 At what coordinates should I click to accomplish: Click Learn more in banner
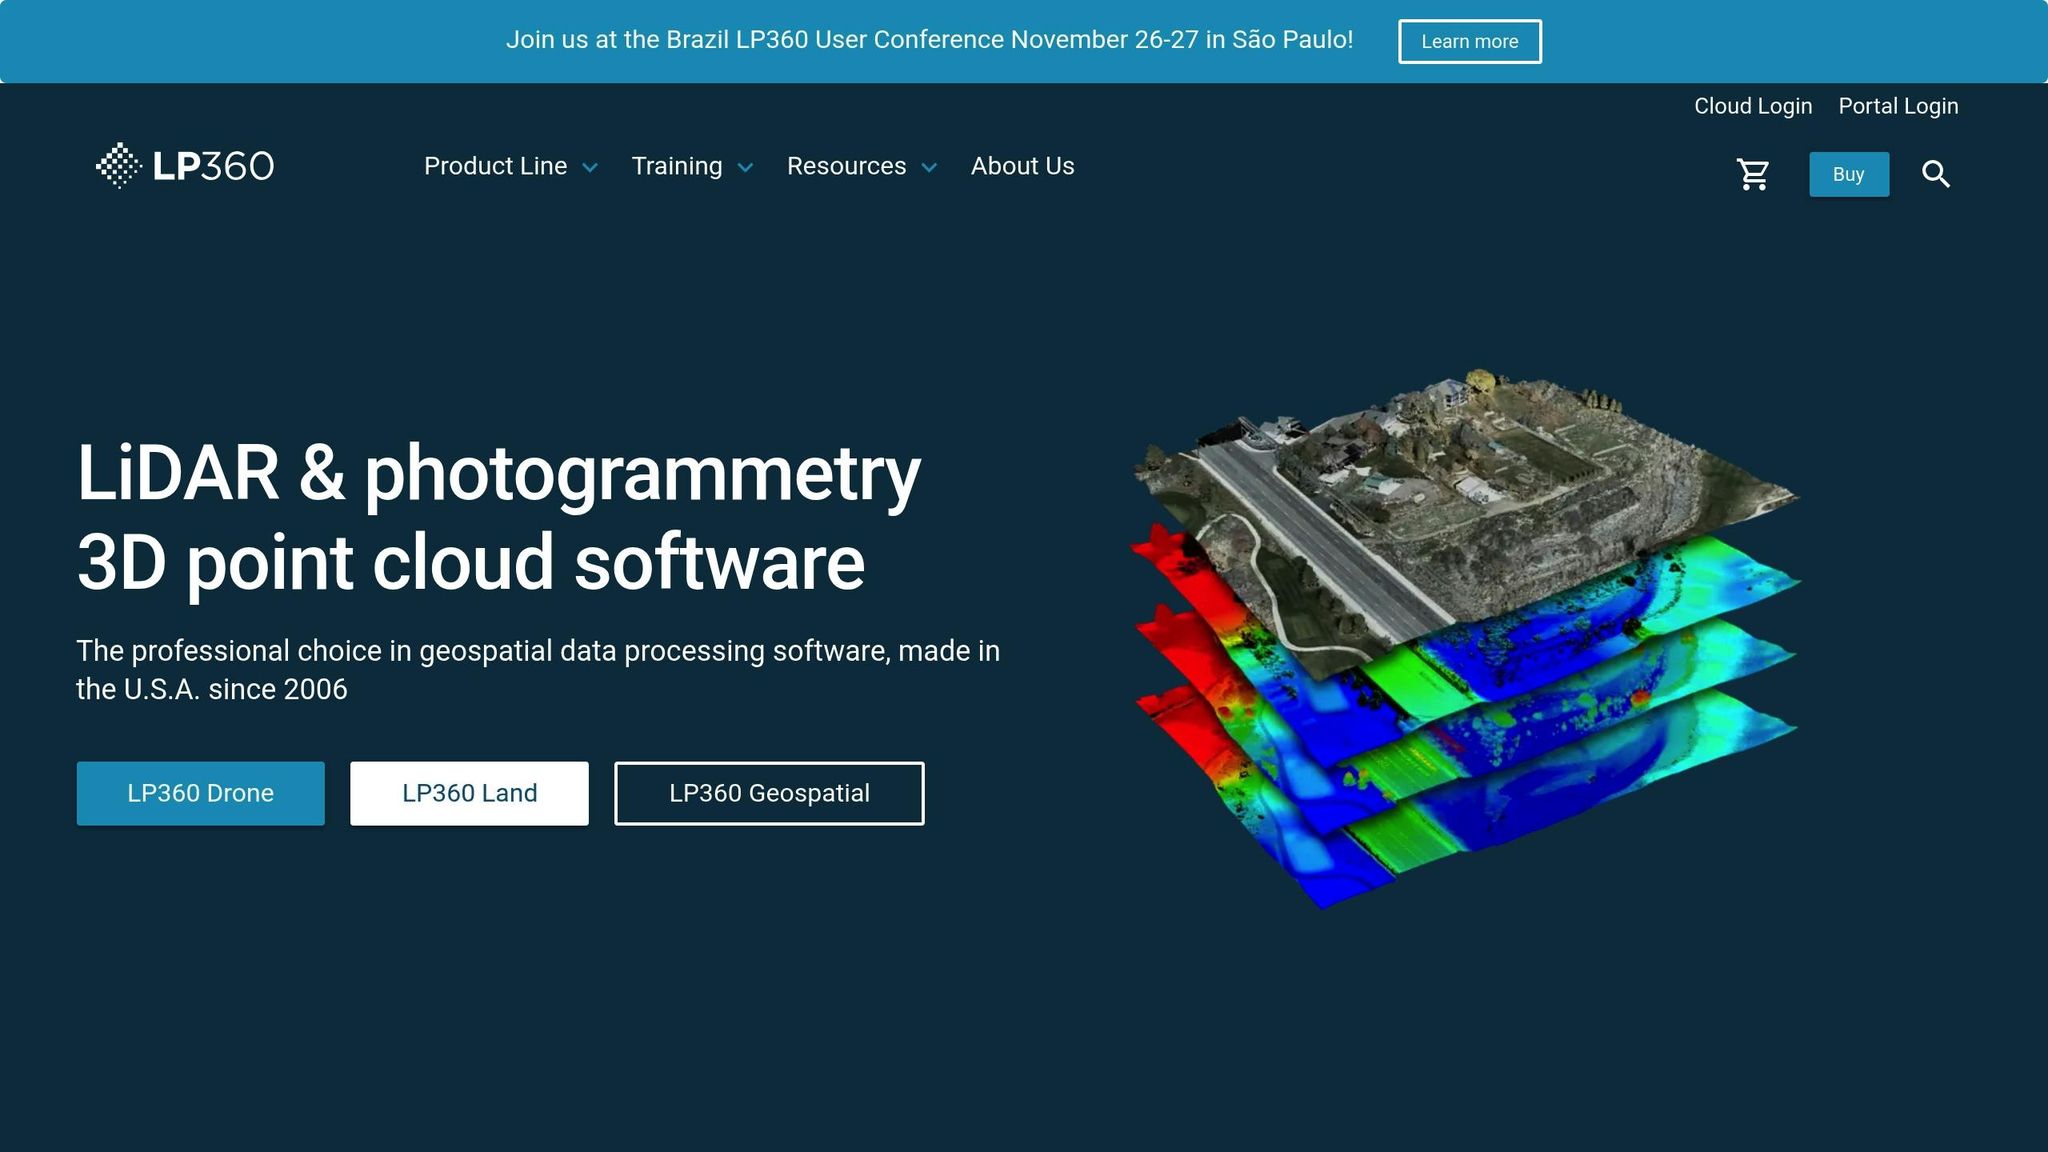1469,41
